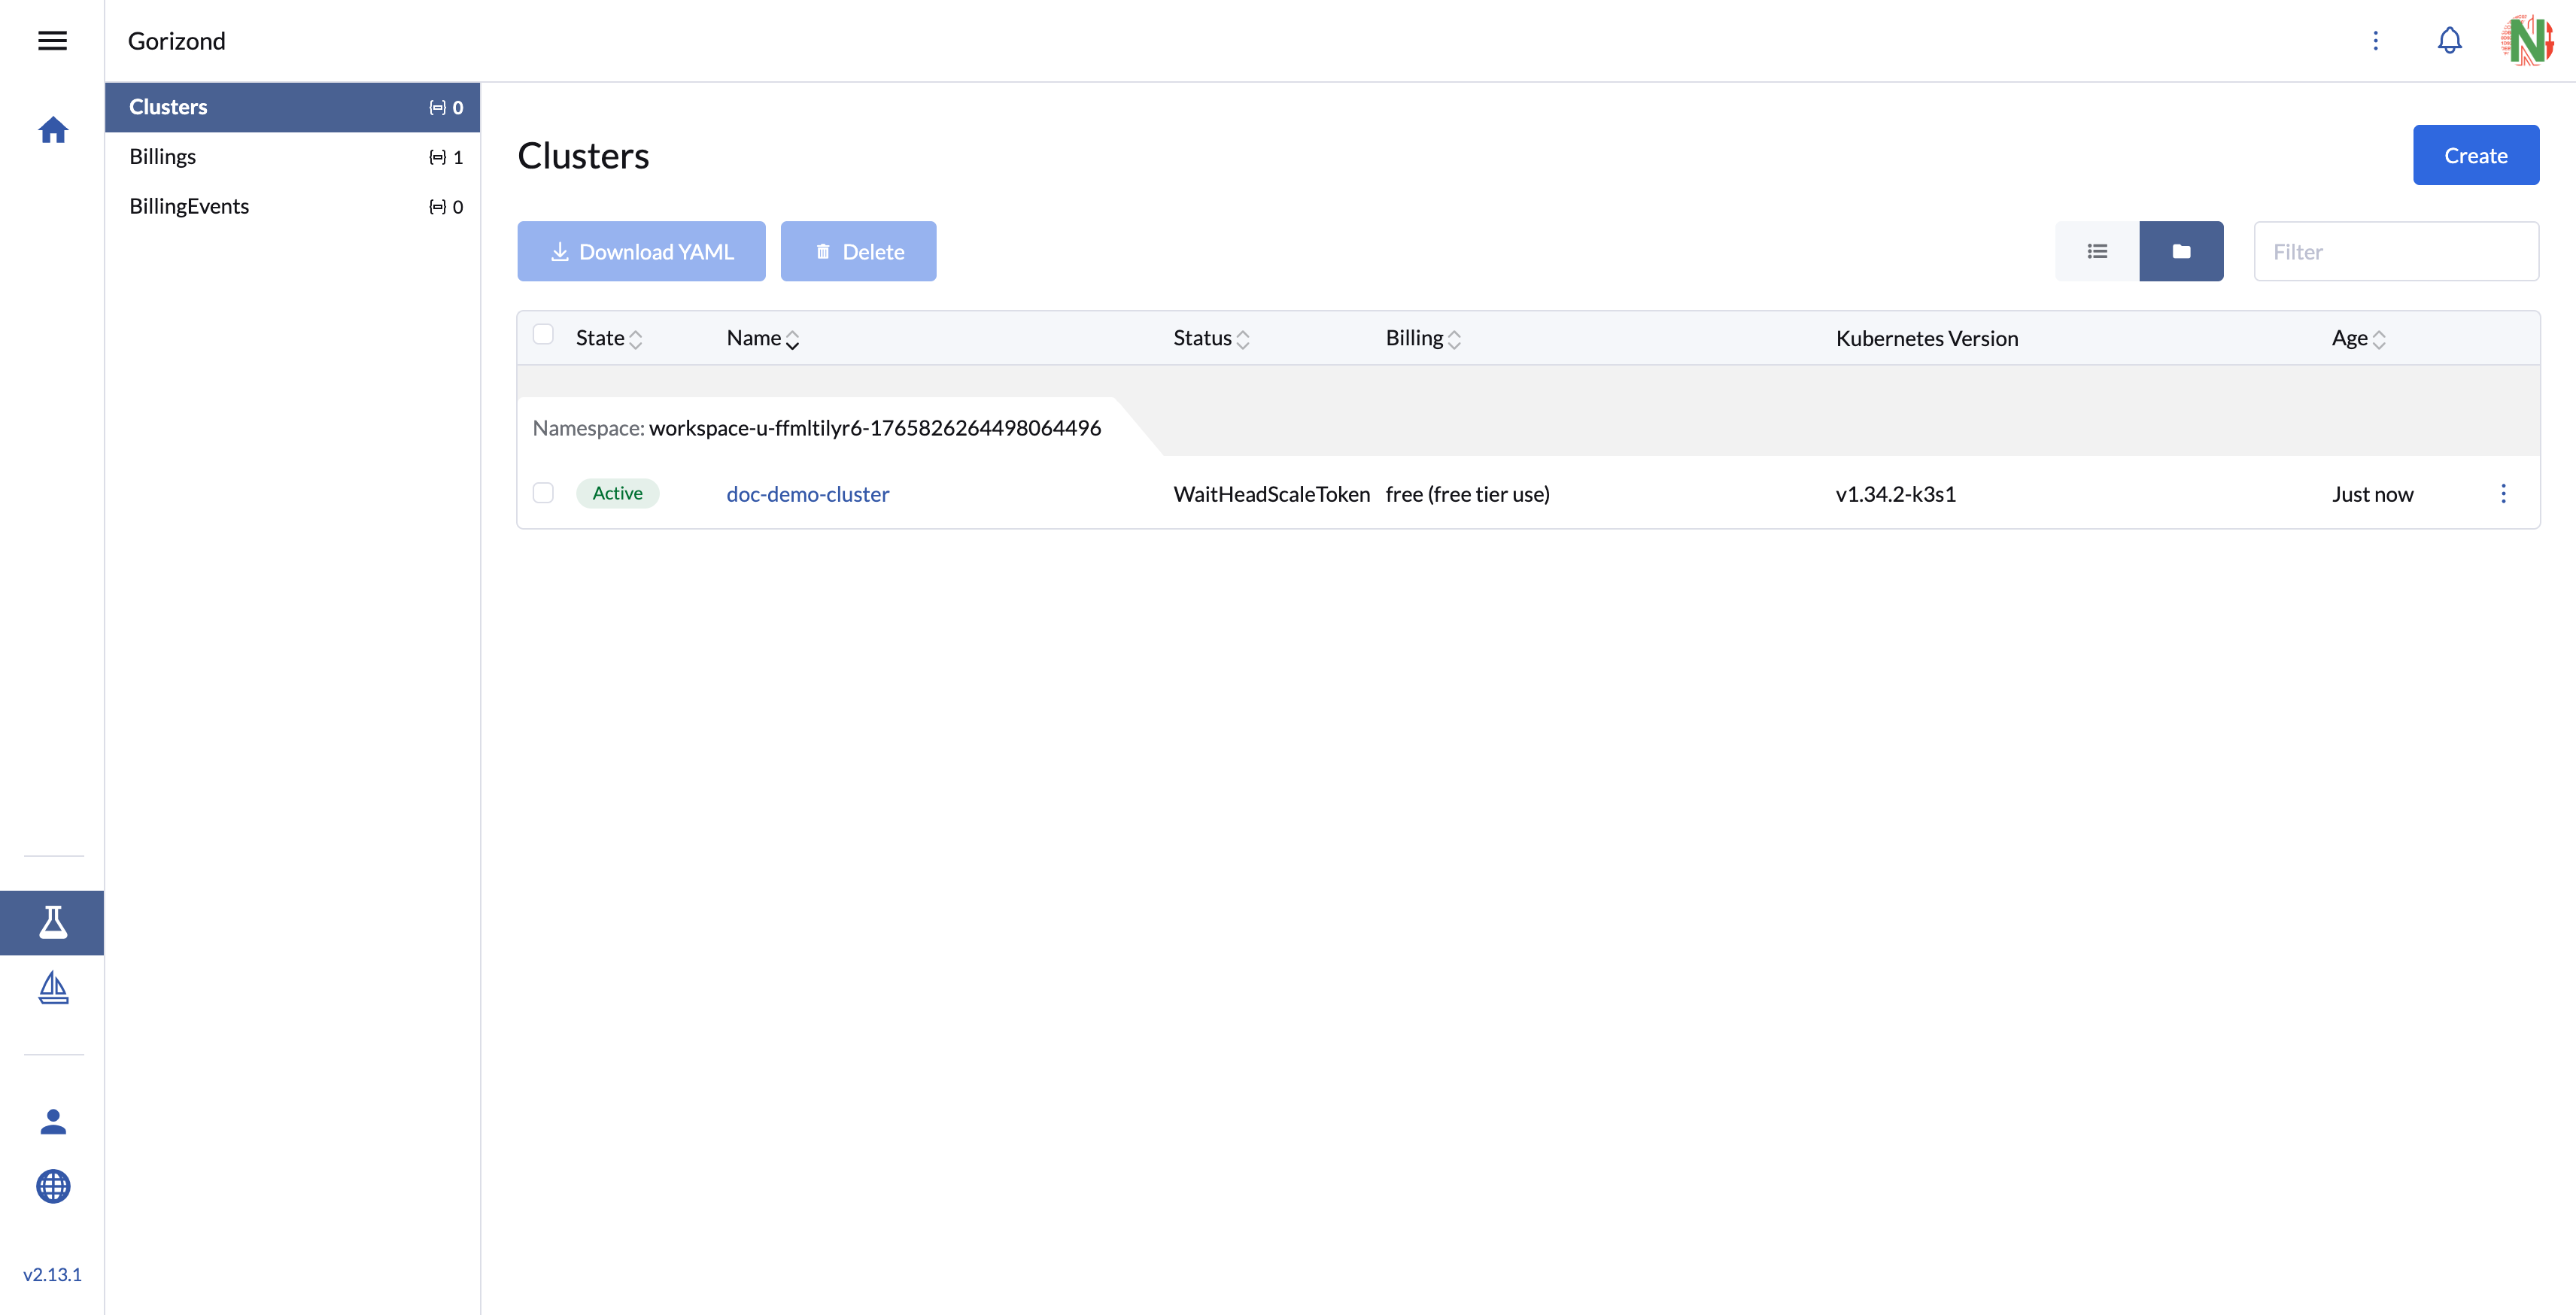The height and width of the screenshot is (1315, 2576).
Task: Open the doc-demo-cluster link
Action: 807,494
